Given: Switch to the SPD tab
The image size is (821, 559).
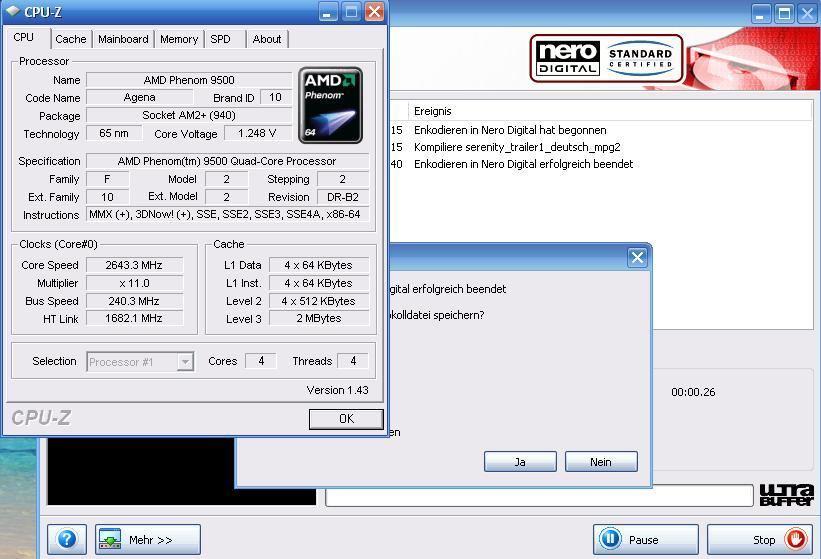Looking at the screenshot, I should pyautogui.click(x=220, y=39).
